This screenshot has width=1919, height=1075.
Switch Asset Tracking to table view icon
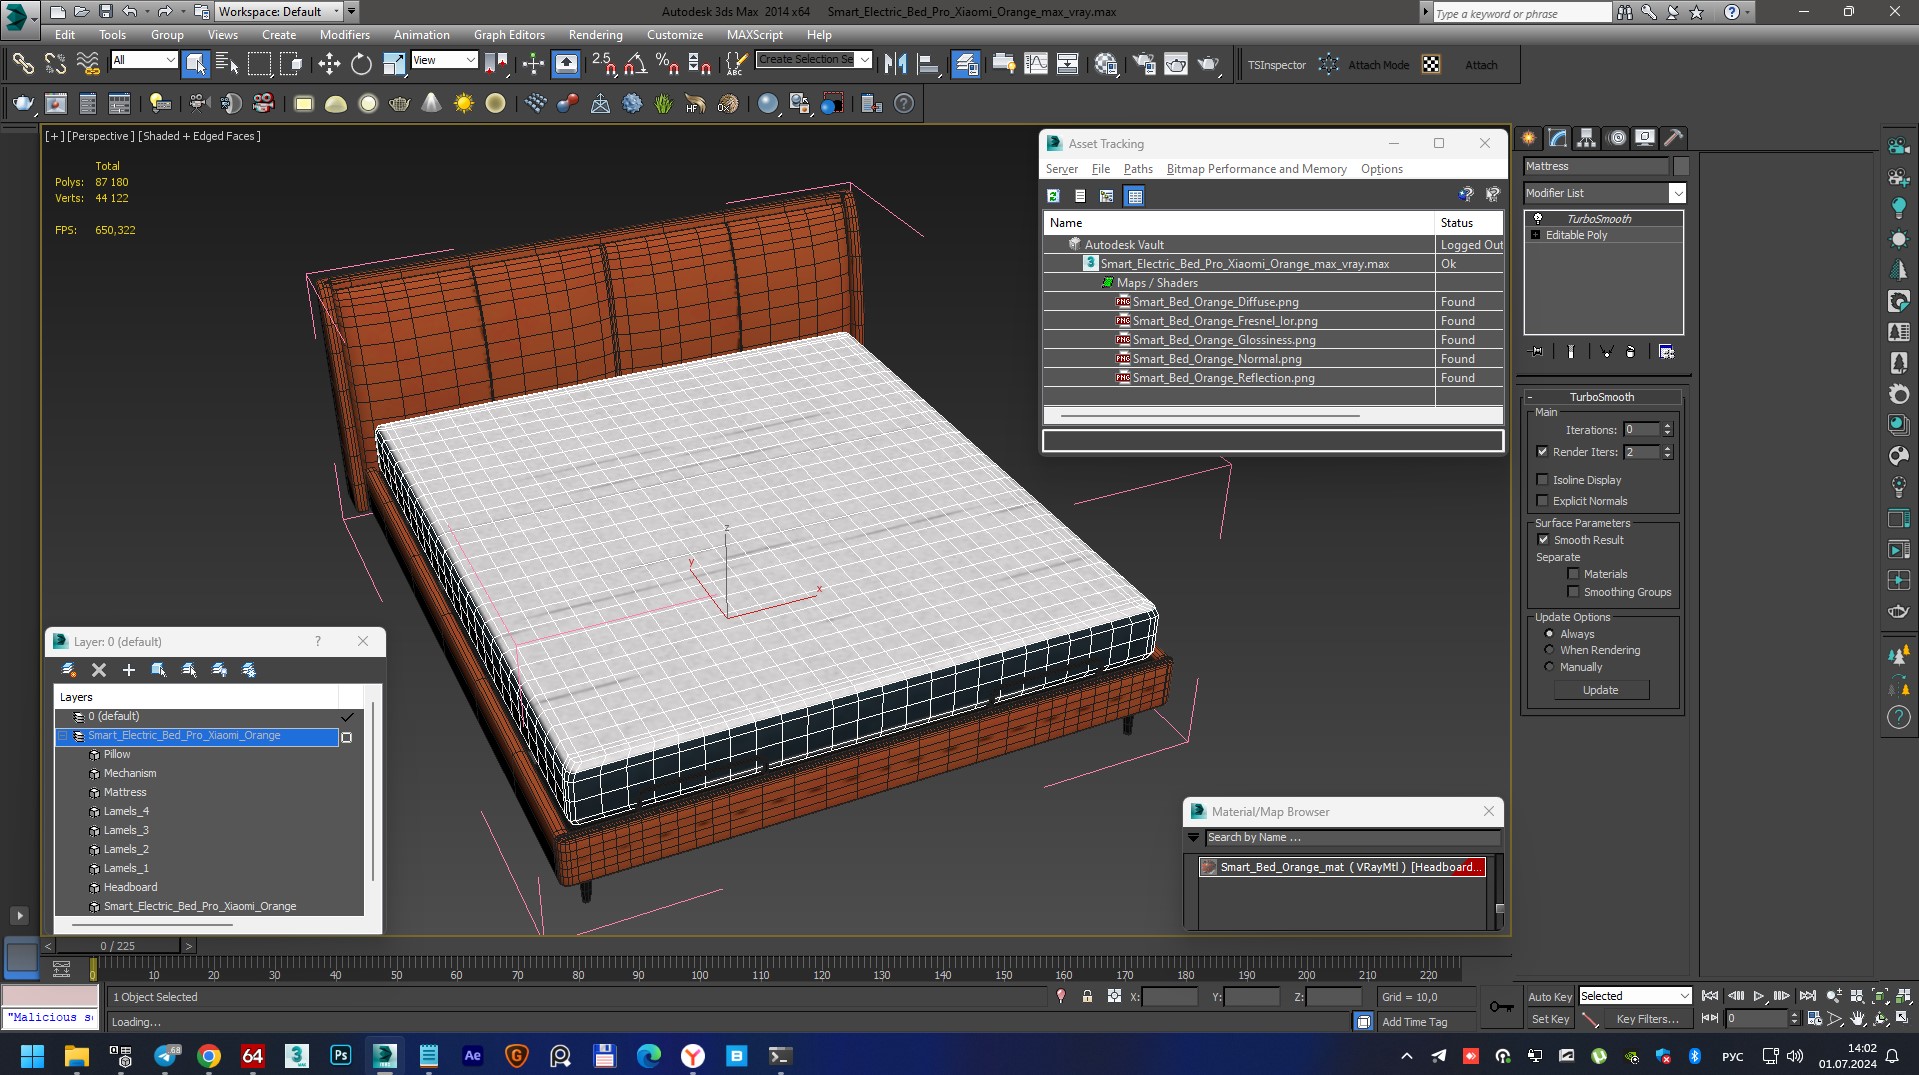(1134, 196)
